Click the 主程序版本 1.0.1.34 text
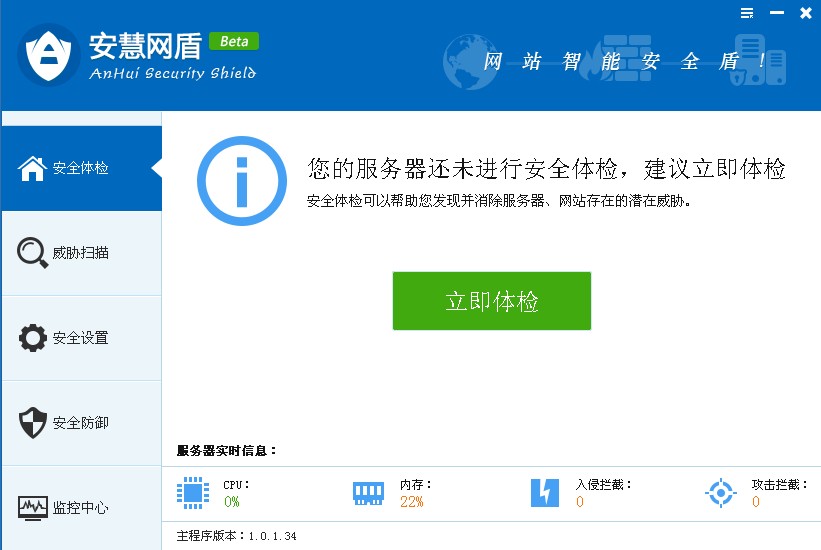 (237, 536)
